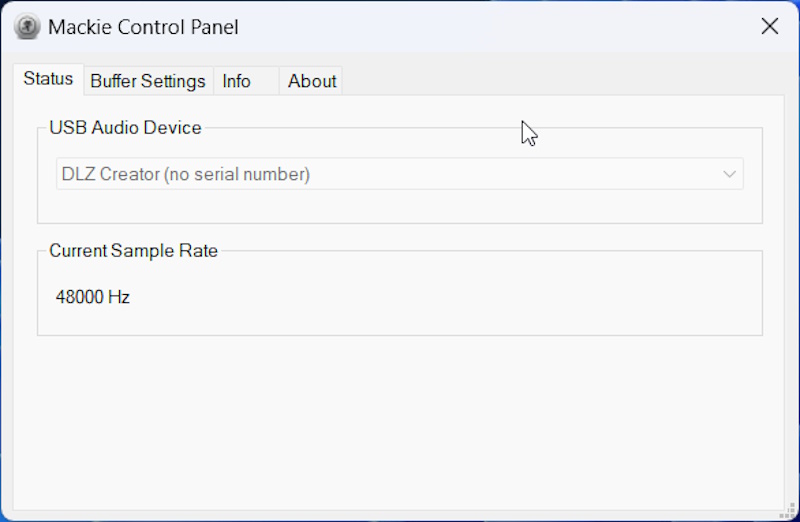The height and width of the screenshot is (522, 800).
Task: Go to the Info tab
Action: (x=246, y=81)
